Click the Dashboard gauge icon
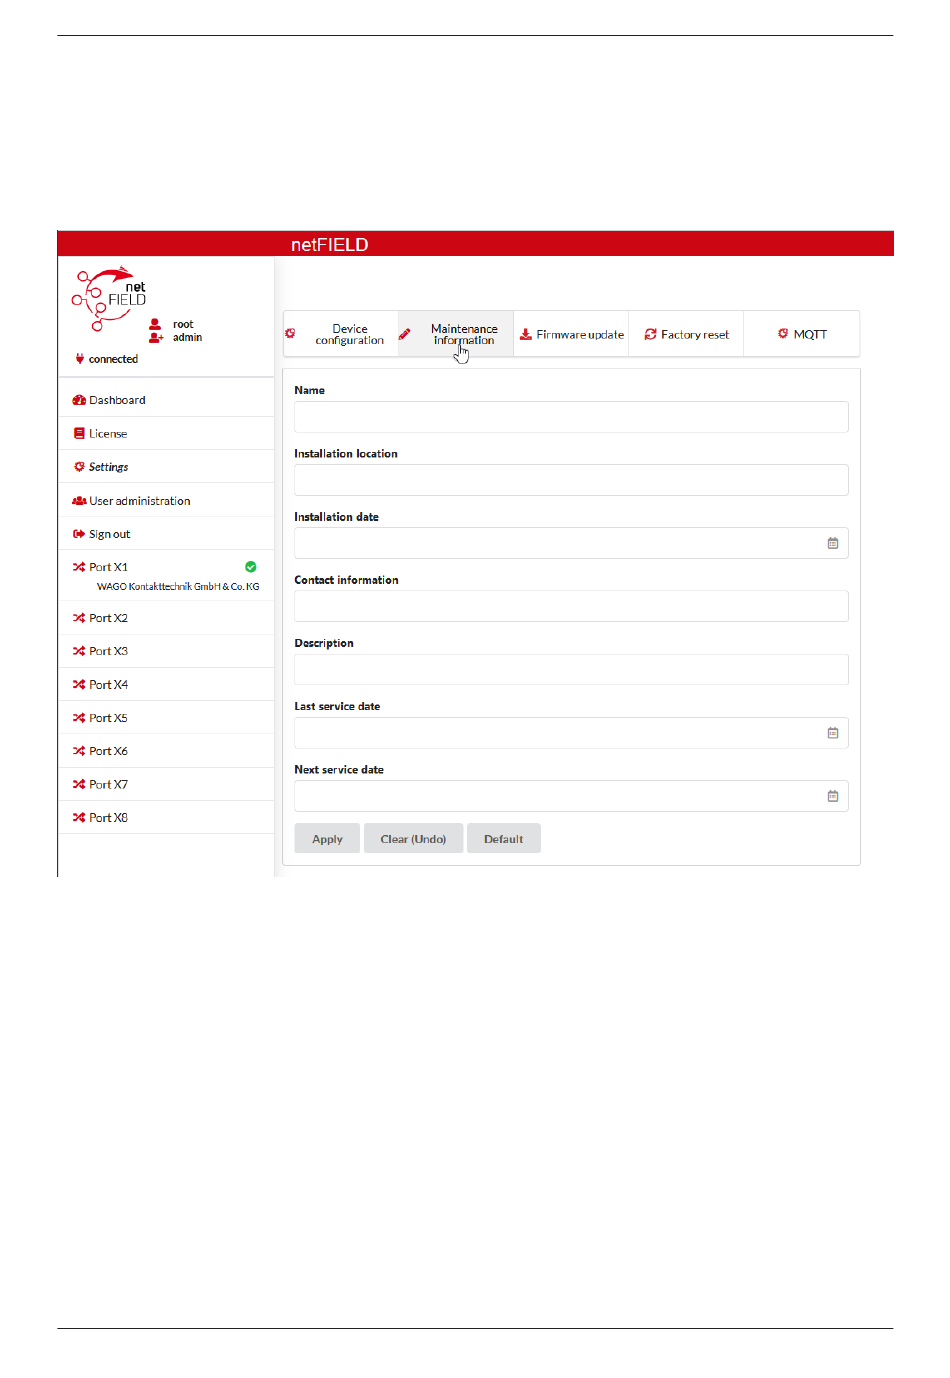Viewport: 950px width, 1378px height. click(79, 400)
